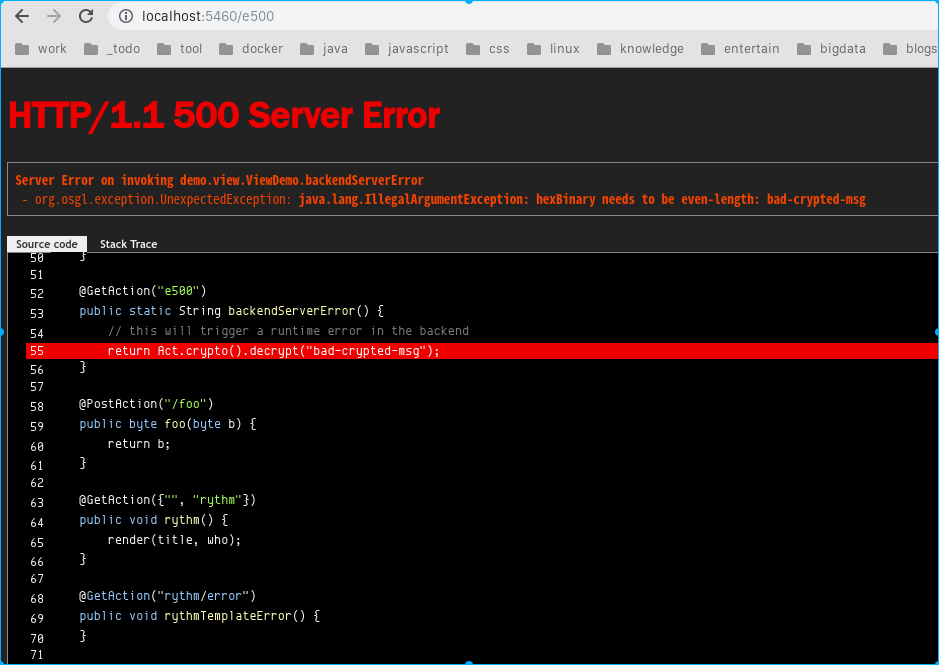The width and height of the screenshot is (939, 665).
Task: Open the docker bookmark folder
Action: (250, 48)
